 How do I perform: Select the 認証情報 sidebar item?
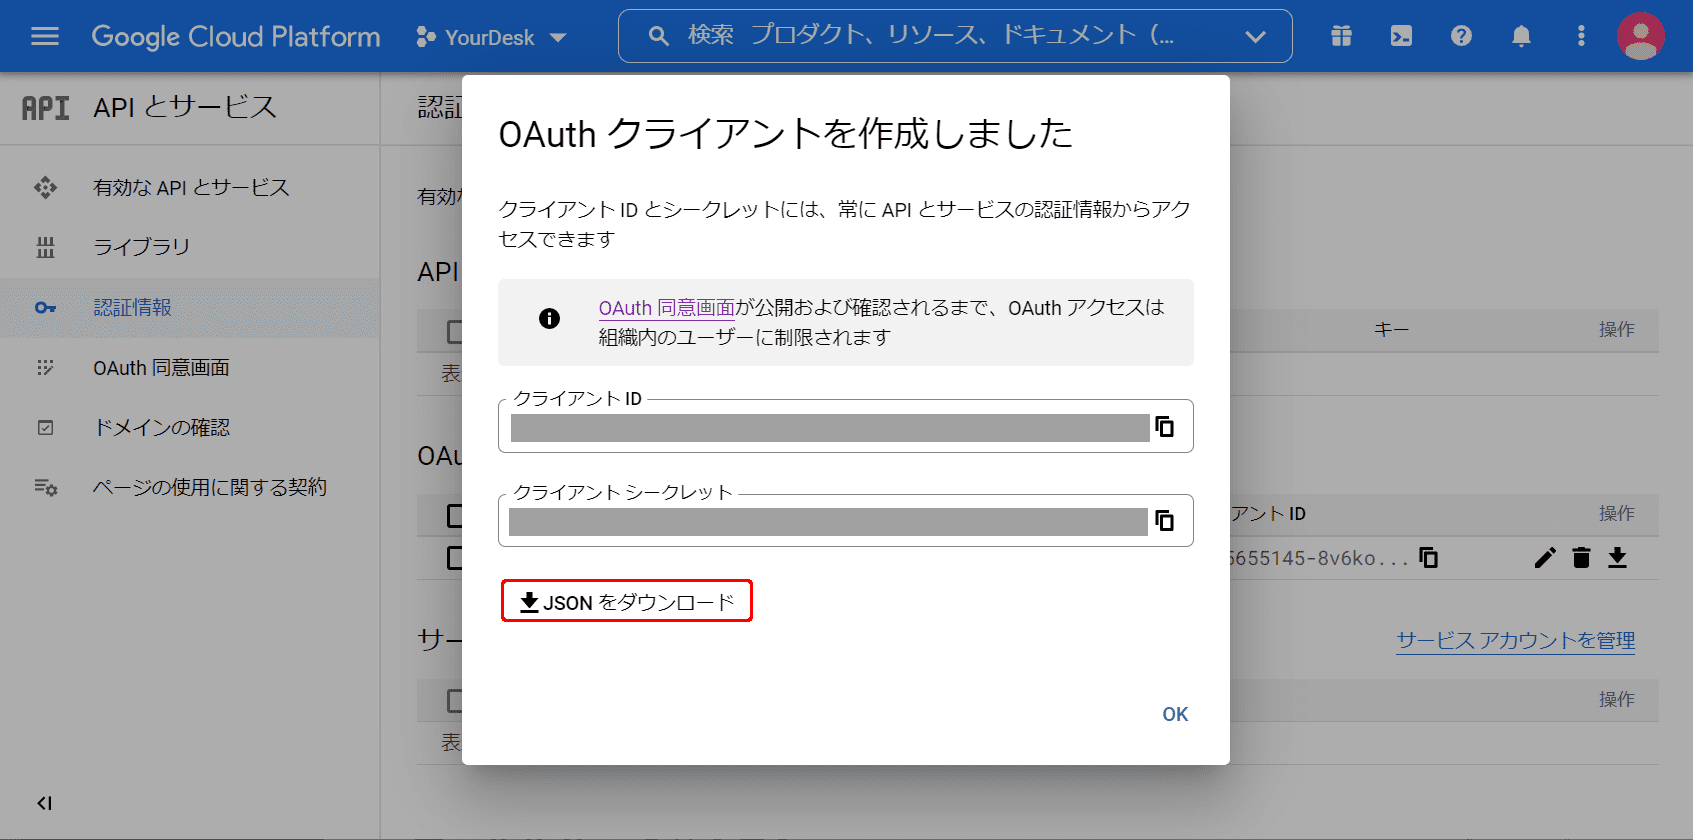[x=190, y=307]
